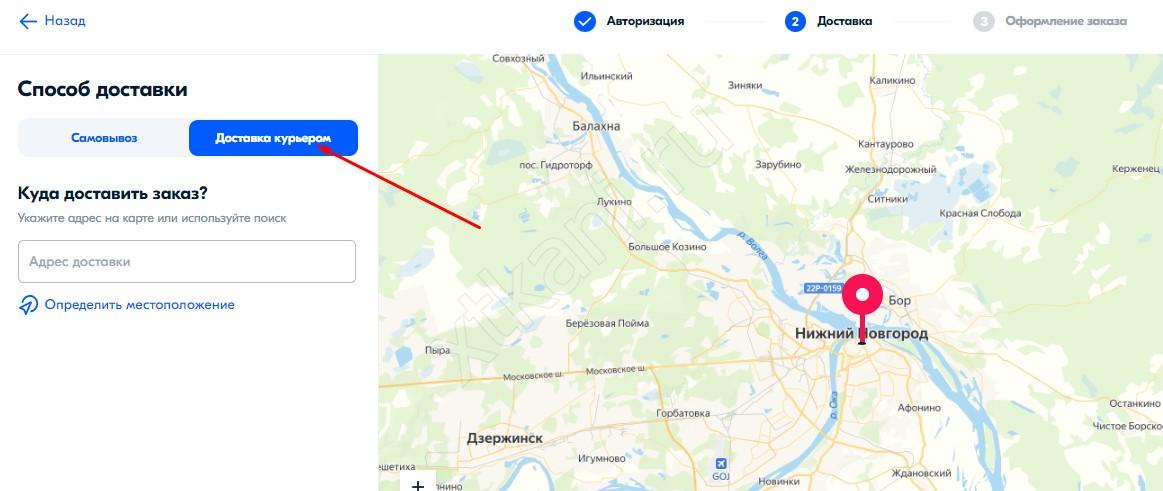The image size is (1163, 491).
Task: Click the Дзержинск city label on map
Action: pos(504,438)
